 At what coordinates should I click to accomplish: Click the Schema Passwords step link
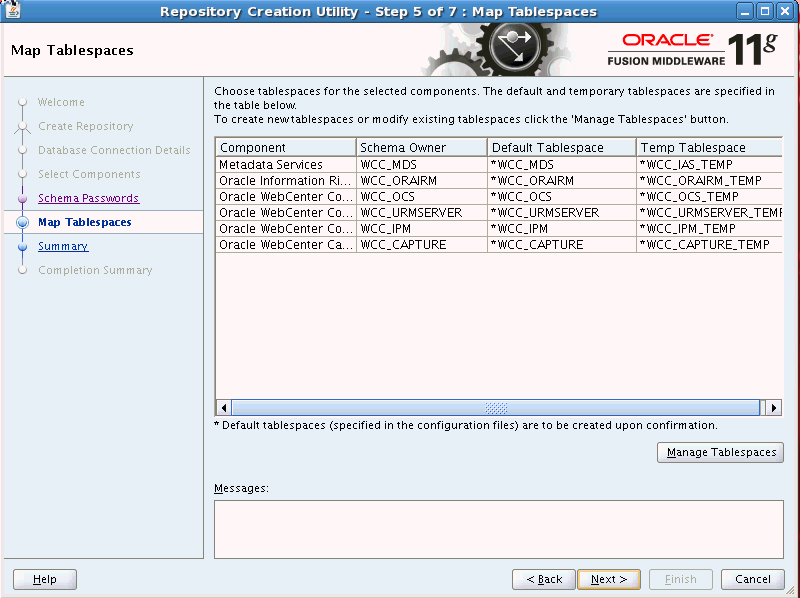pyautogui.click(x=88, y=198)
